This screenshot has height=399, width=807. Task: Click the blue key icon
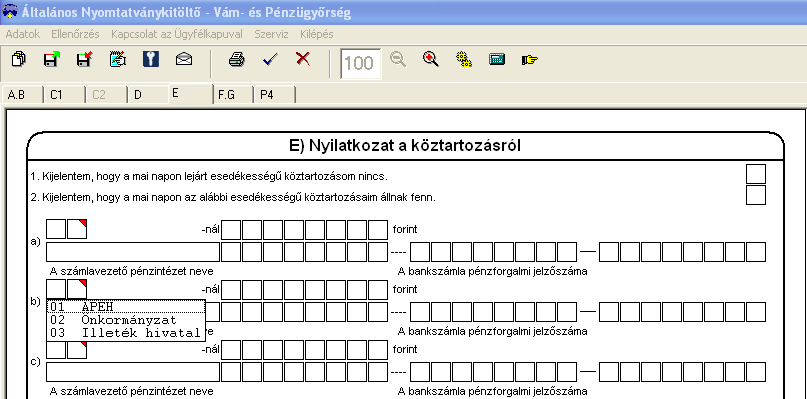(x=151, y=59)
